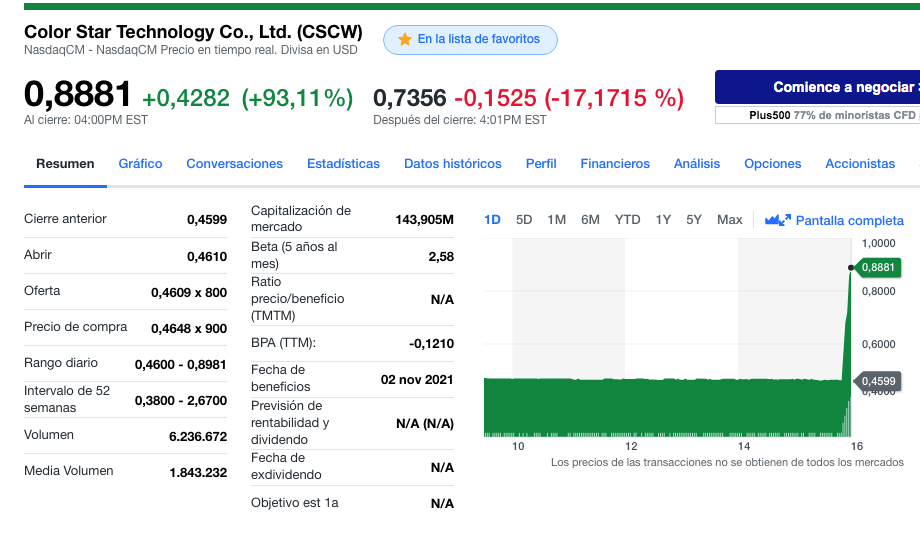Click the BPA (TTM) value -0,1210
920x533 pixels.
431,344
